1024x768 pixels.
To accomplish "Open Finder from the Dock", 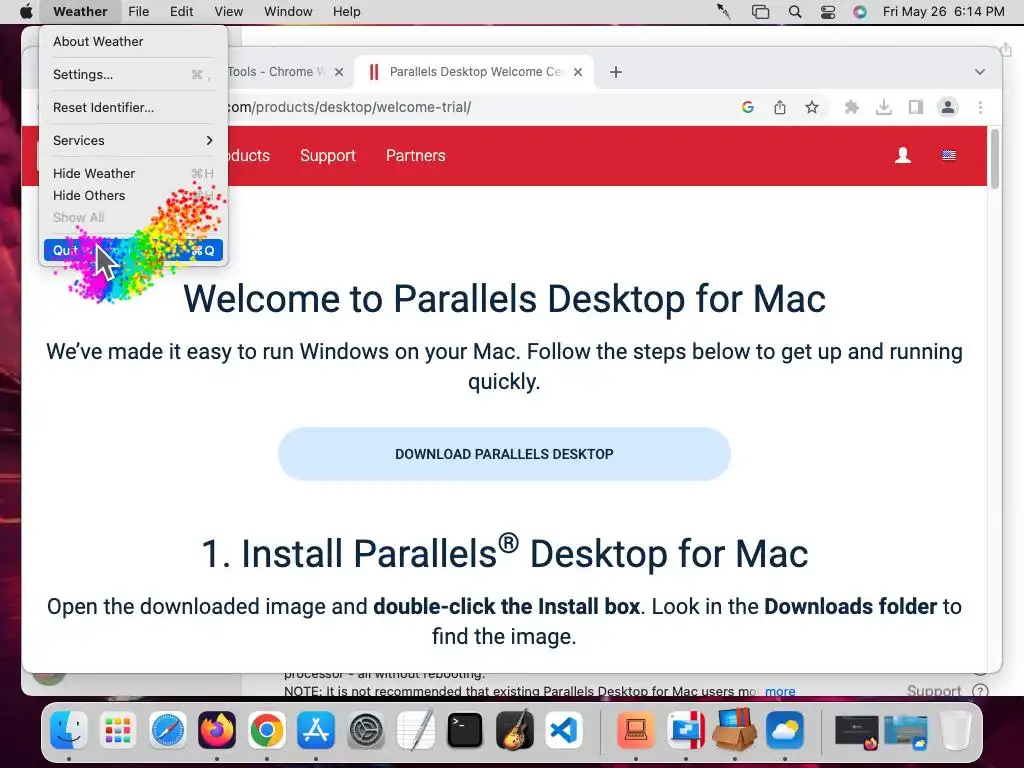I will 69,730.
